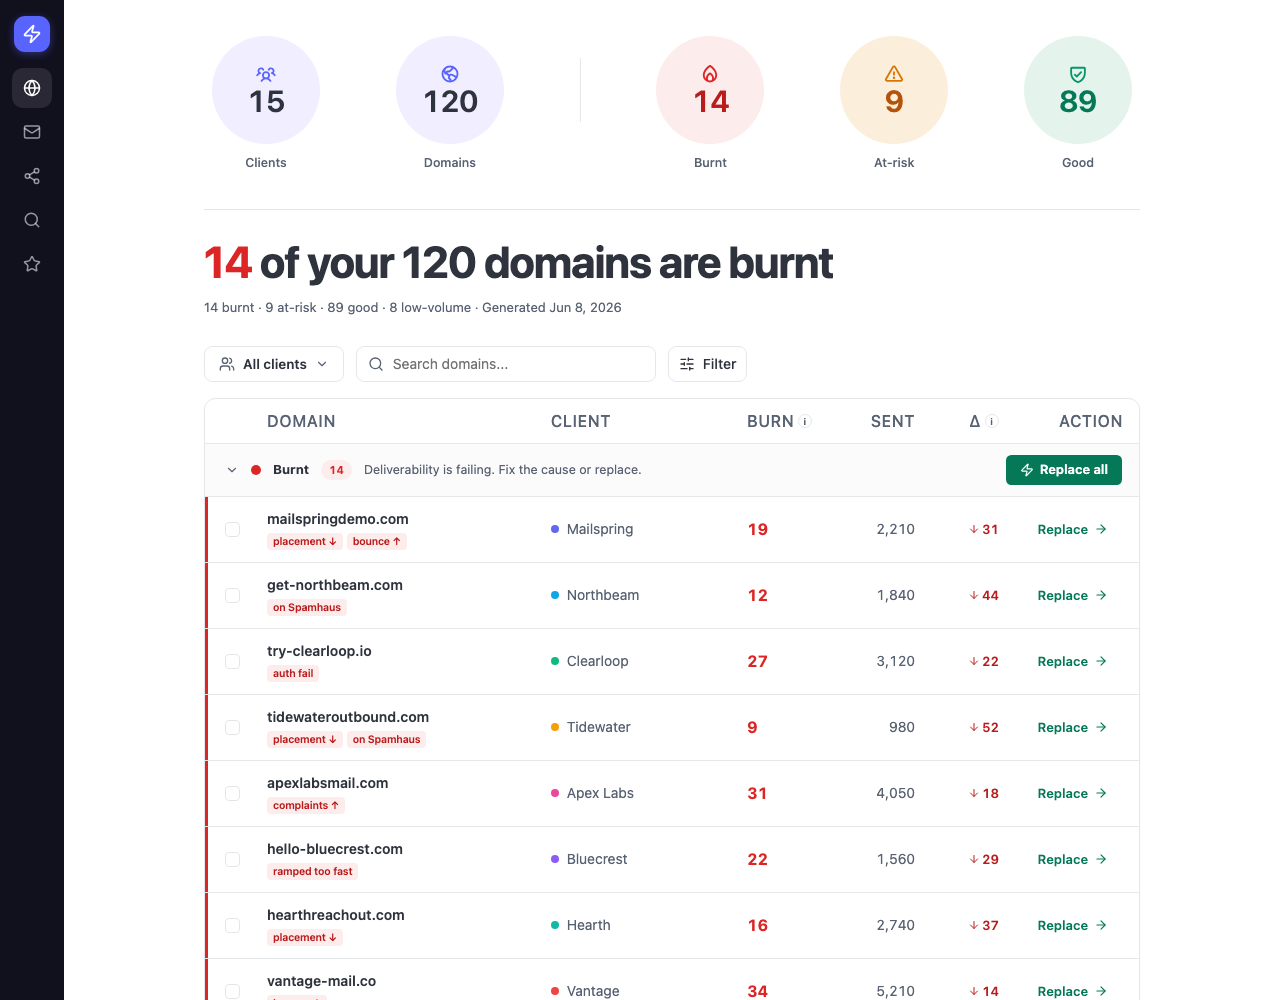
Task: Click the Tidewater client orange dot
Action: (555, 727)
